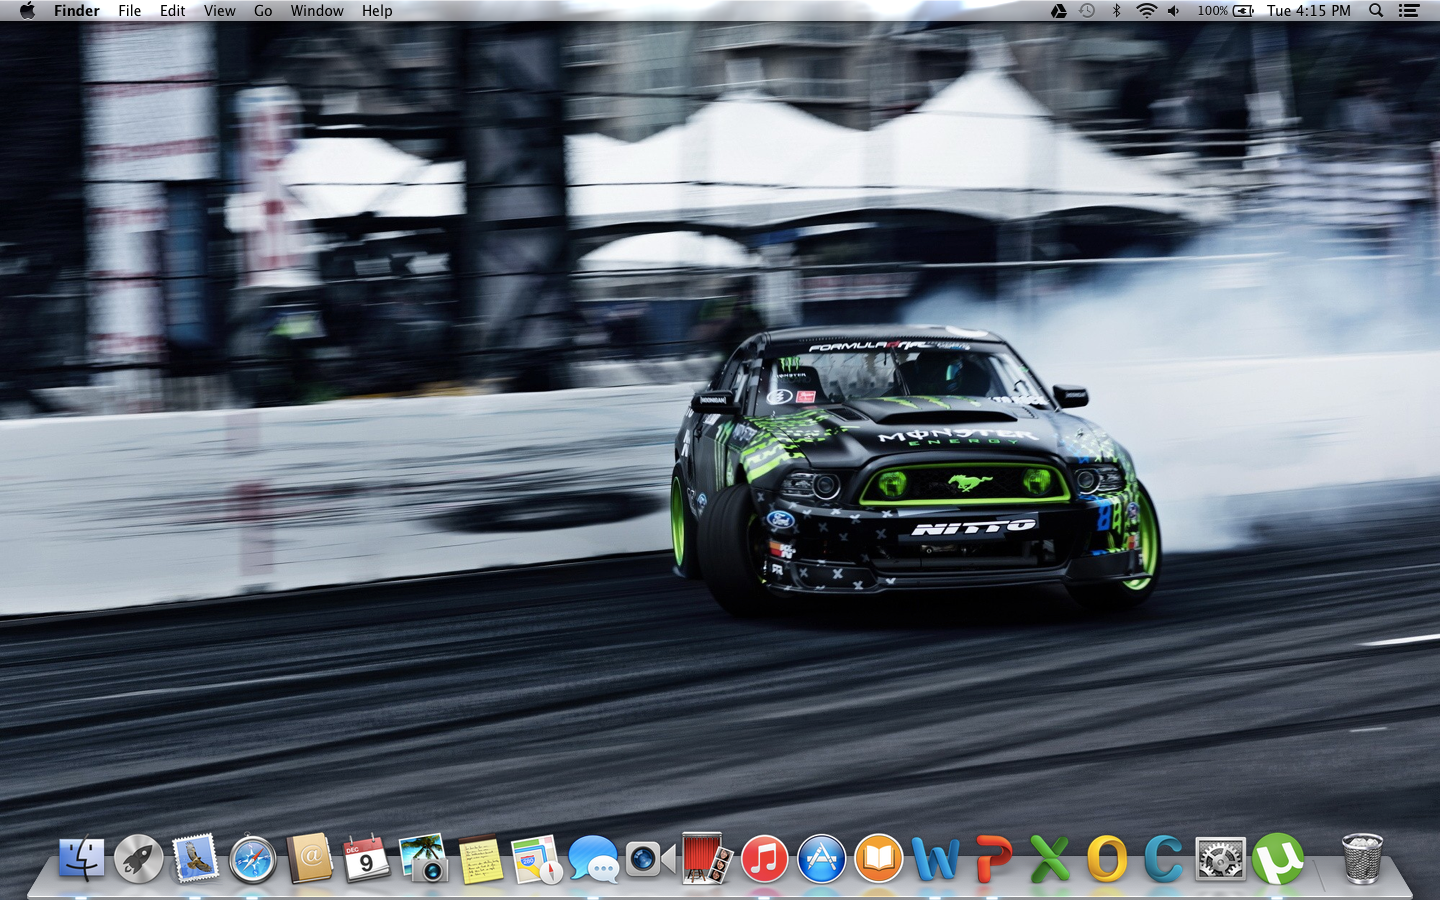Show Notification Center list icon
Image resolution: width=1440 pixels, height=900 pixels.
(1409, 11)
